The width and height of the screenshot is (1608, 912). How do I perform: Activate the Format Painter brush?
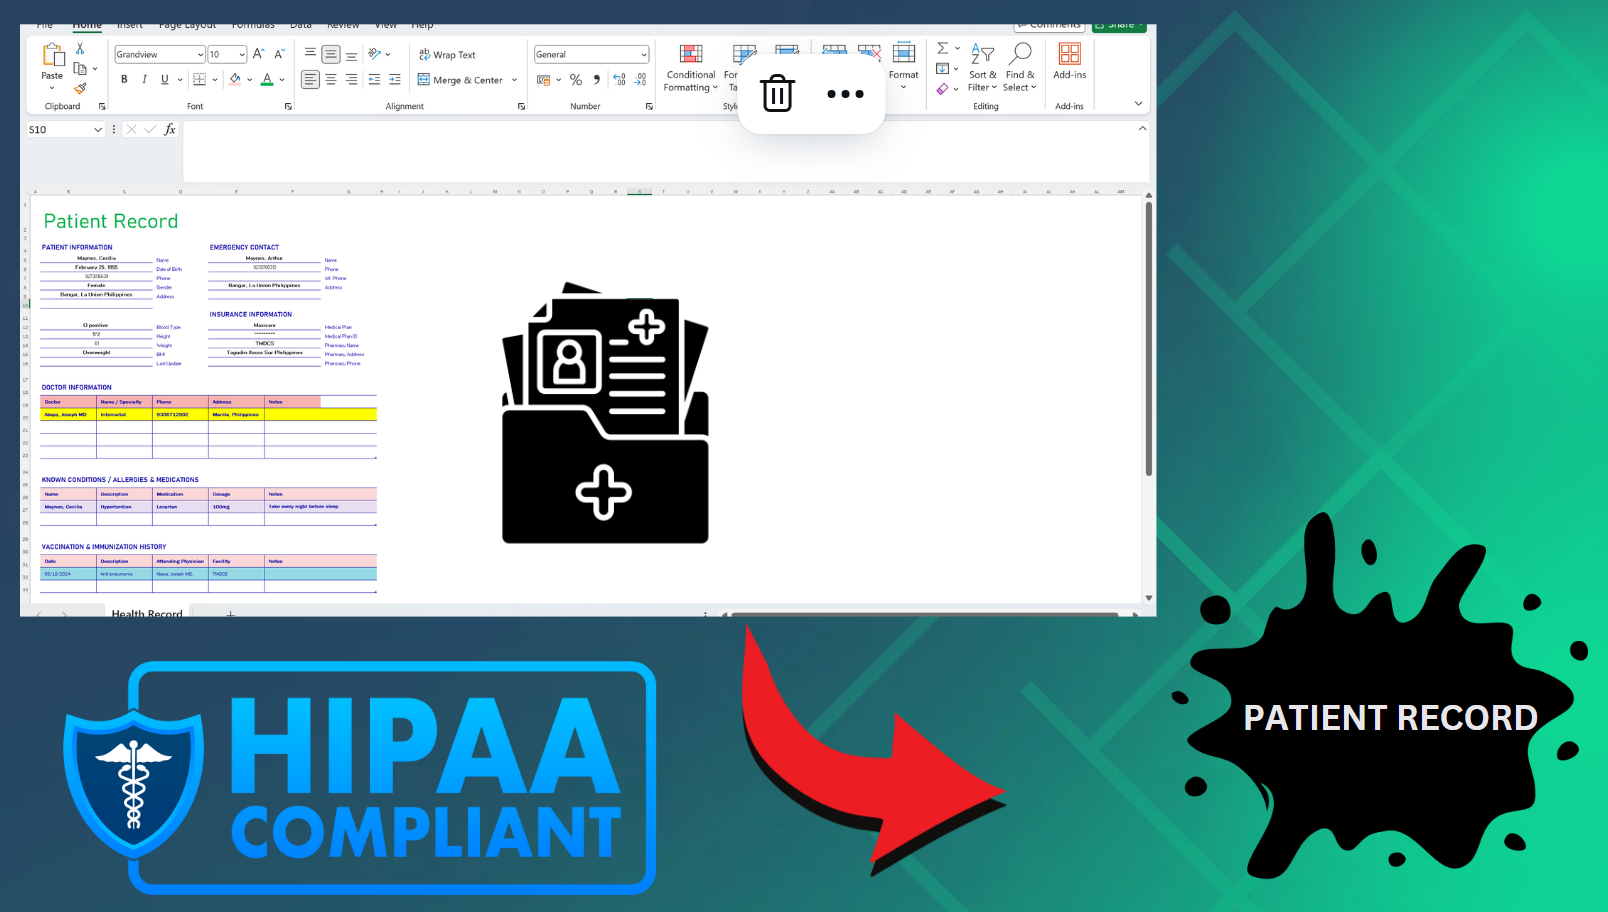(80, 88)
